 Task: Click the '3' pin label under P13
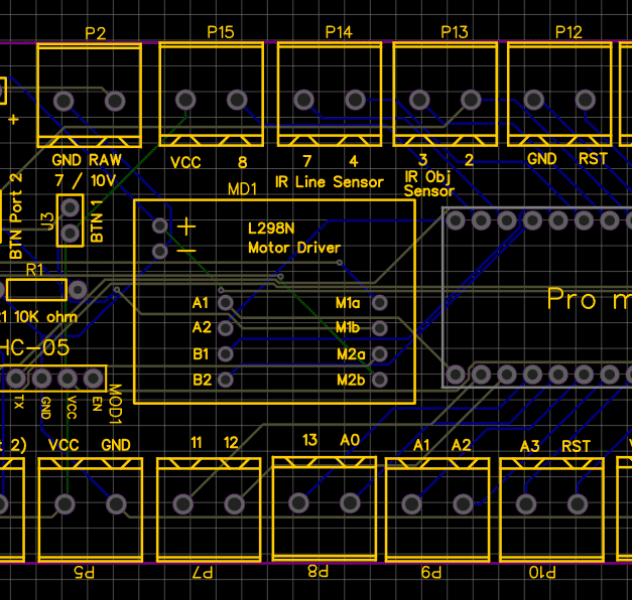[x=423, y=160]
